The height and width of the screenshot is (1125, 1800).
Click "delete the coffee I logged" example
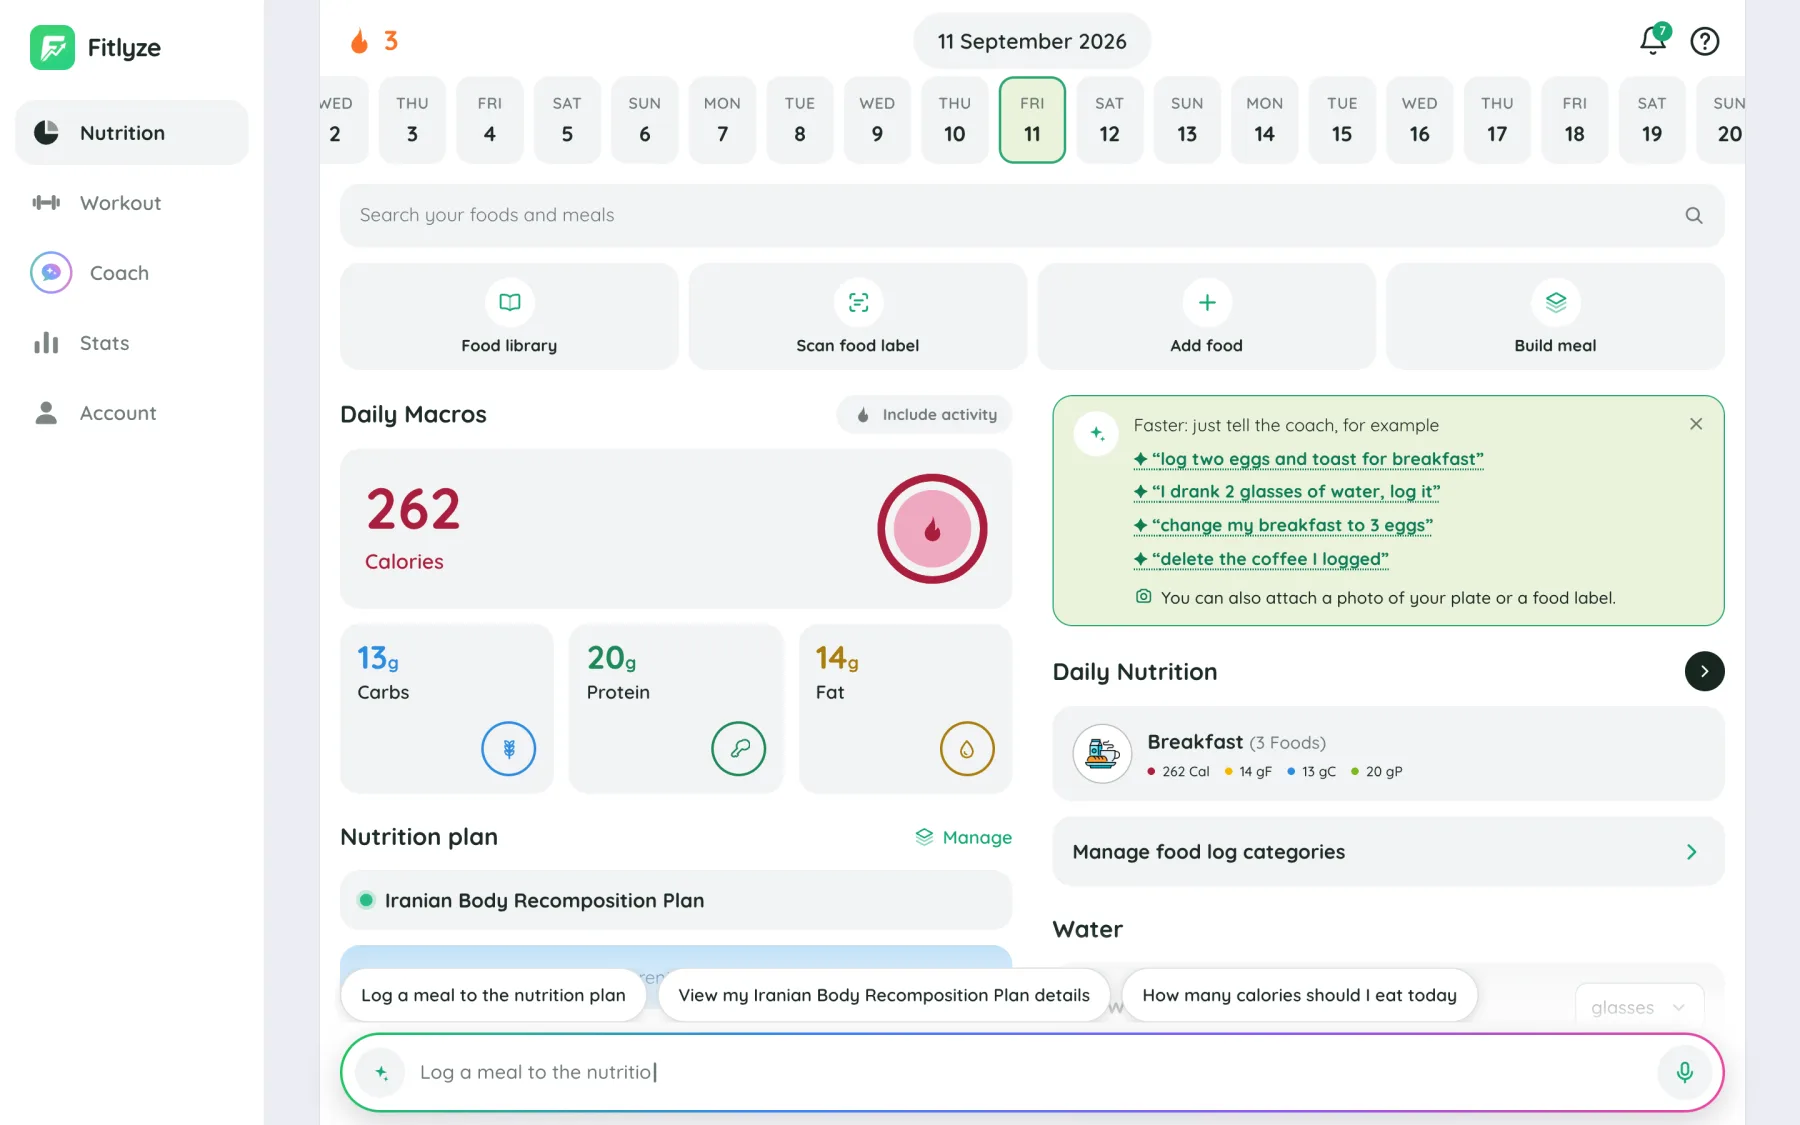pos(1261,559)
